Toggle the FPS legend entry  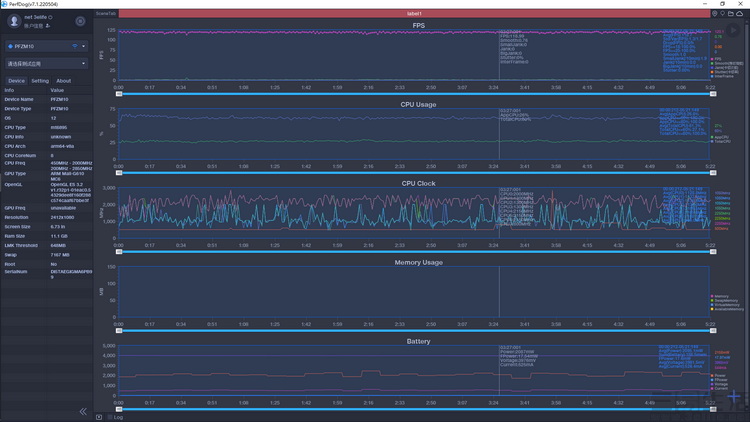pos(717,59)
